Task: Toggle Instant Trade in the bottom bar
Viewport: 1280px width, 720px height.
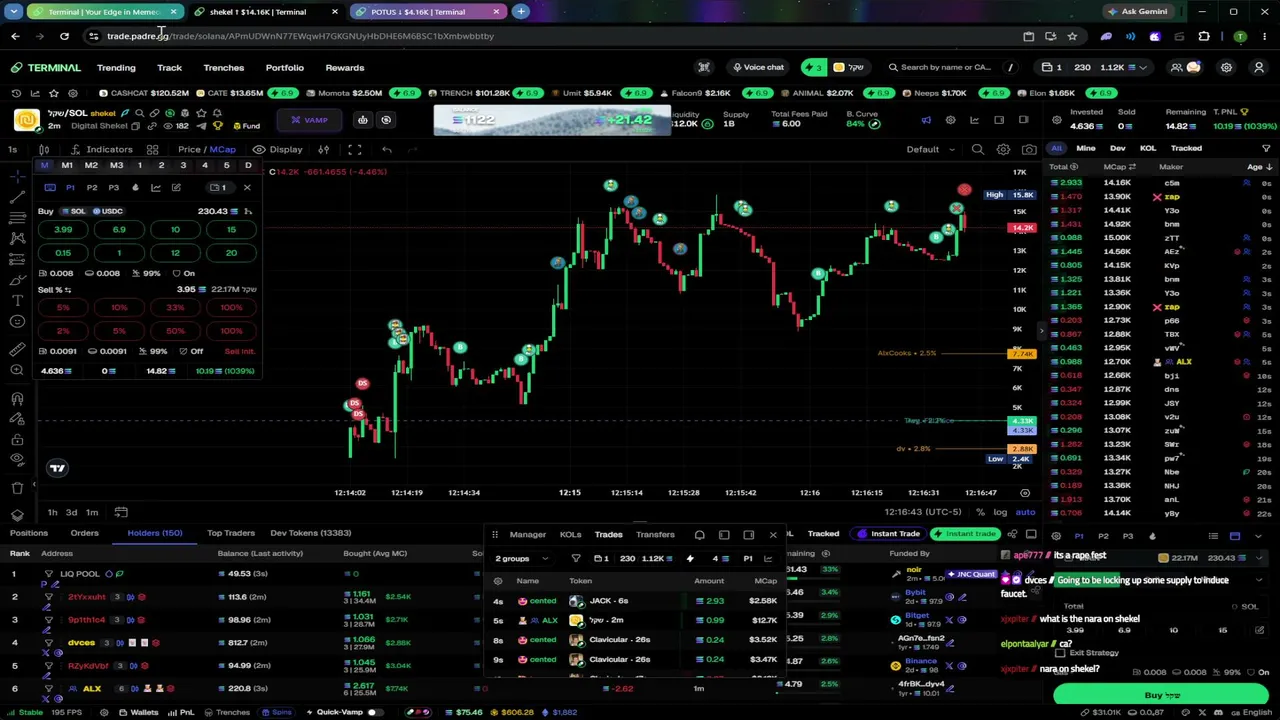Action: coord(889,534)
